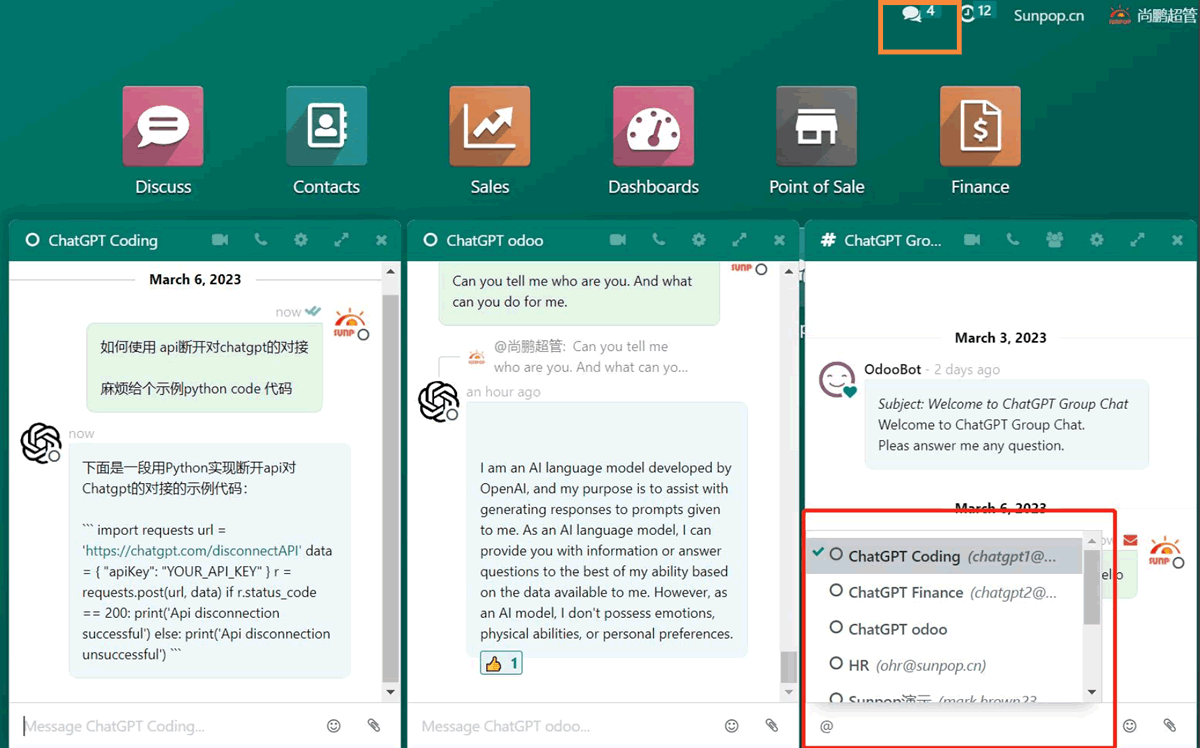Start video call in ChatGPT odoo chat
The width and height of the screenshot is (1200, 748).
(x=618, y=240)
